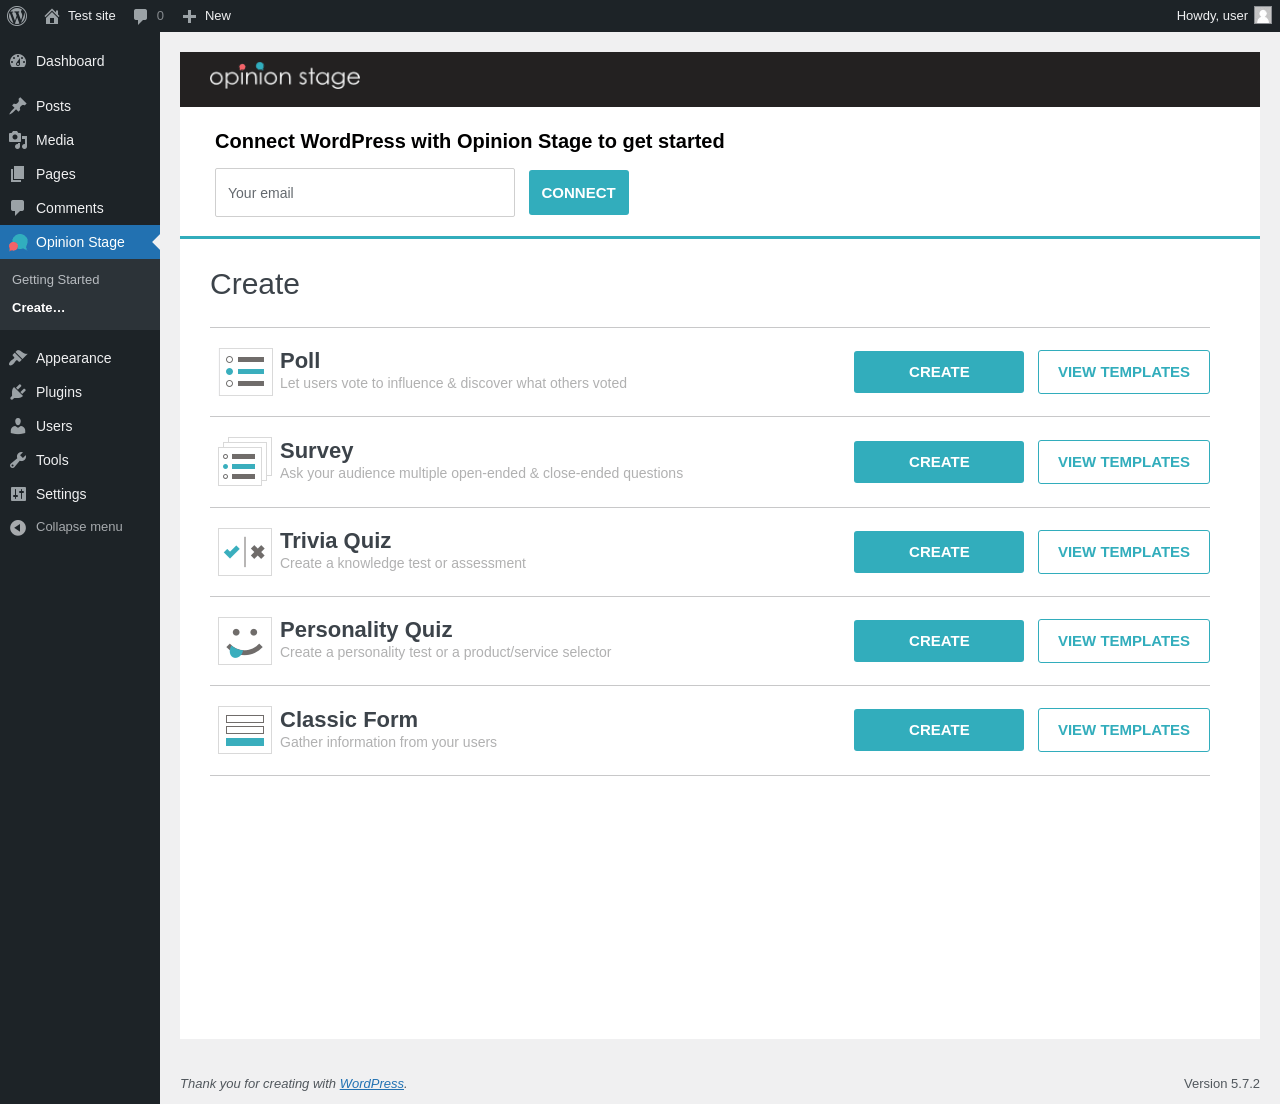1280x1104 pixels.
Task: View templates for Trivia Quiz
Action: click(1124, 552)
